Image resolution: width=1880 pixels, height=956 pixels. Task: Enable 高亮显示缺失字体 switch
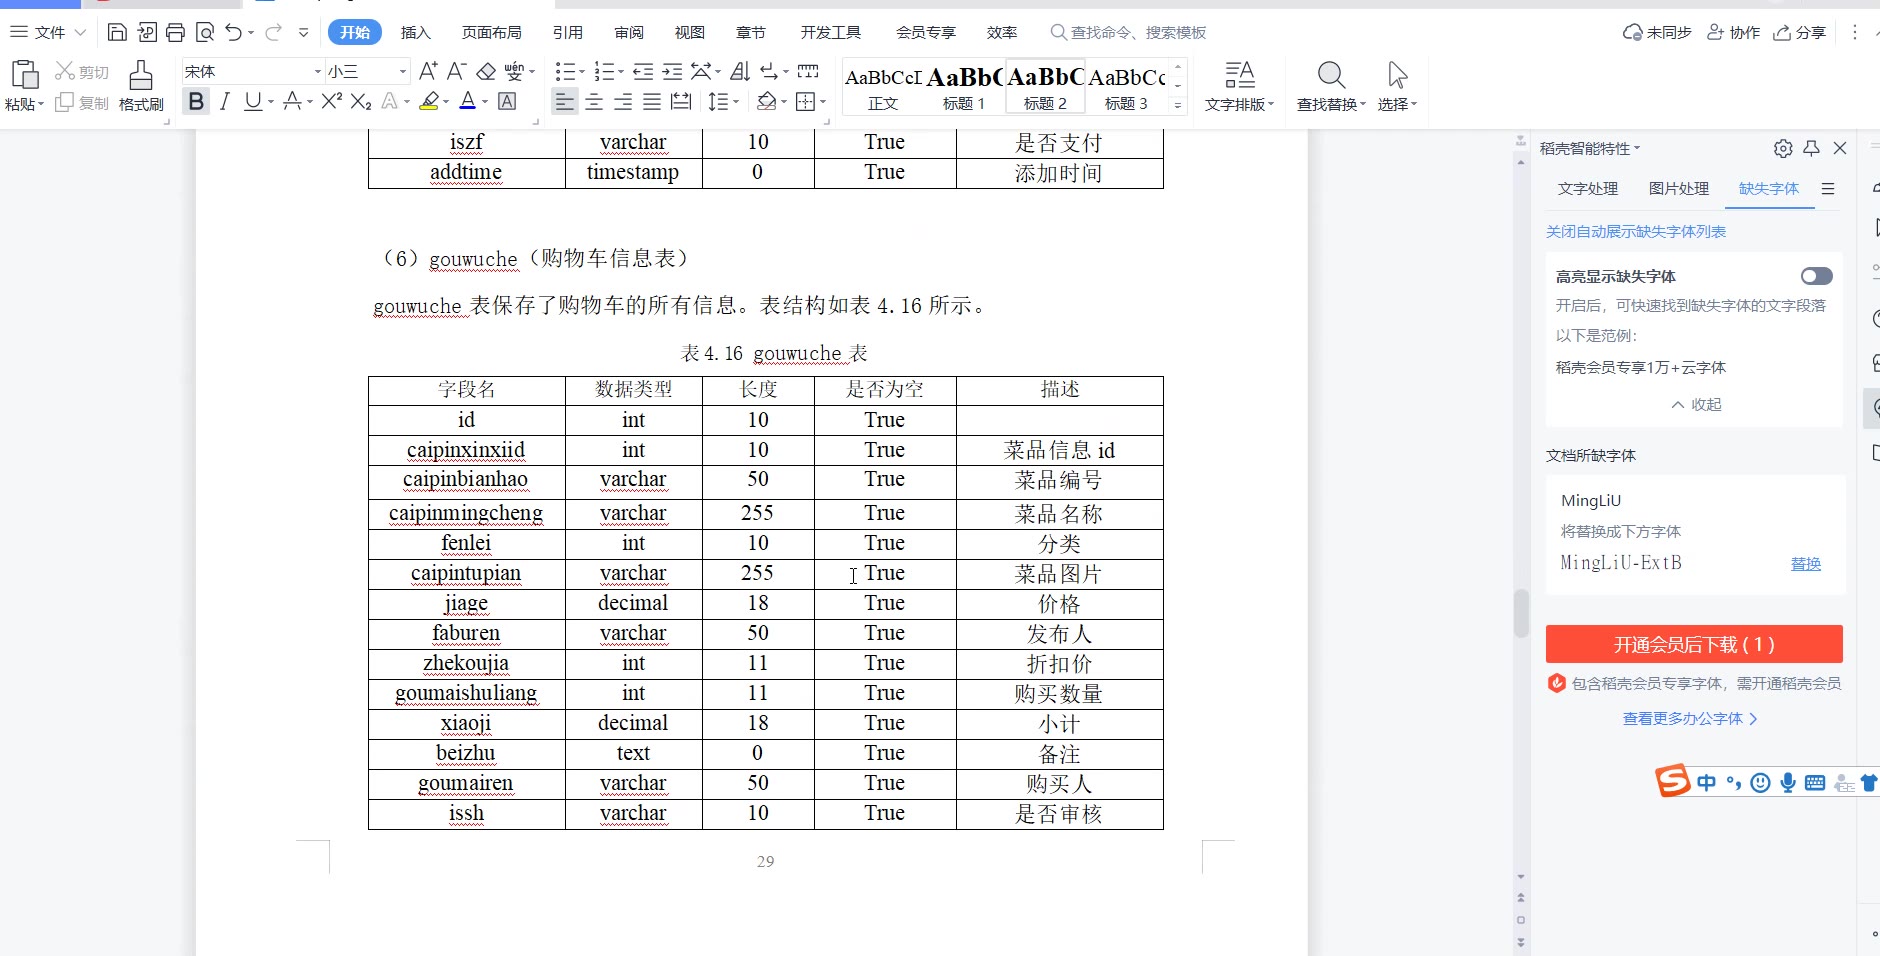tap(1816, 276)
